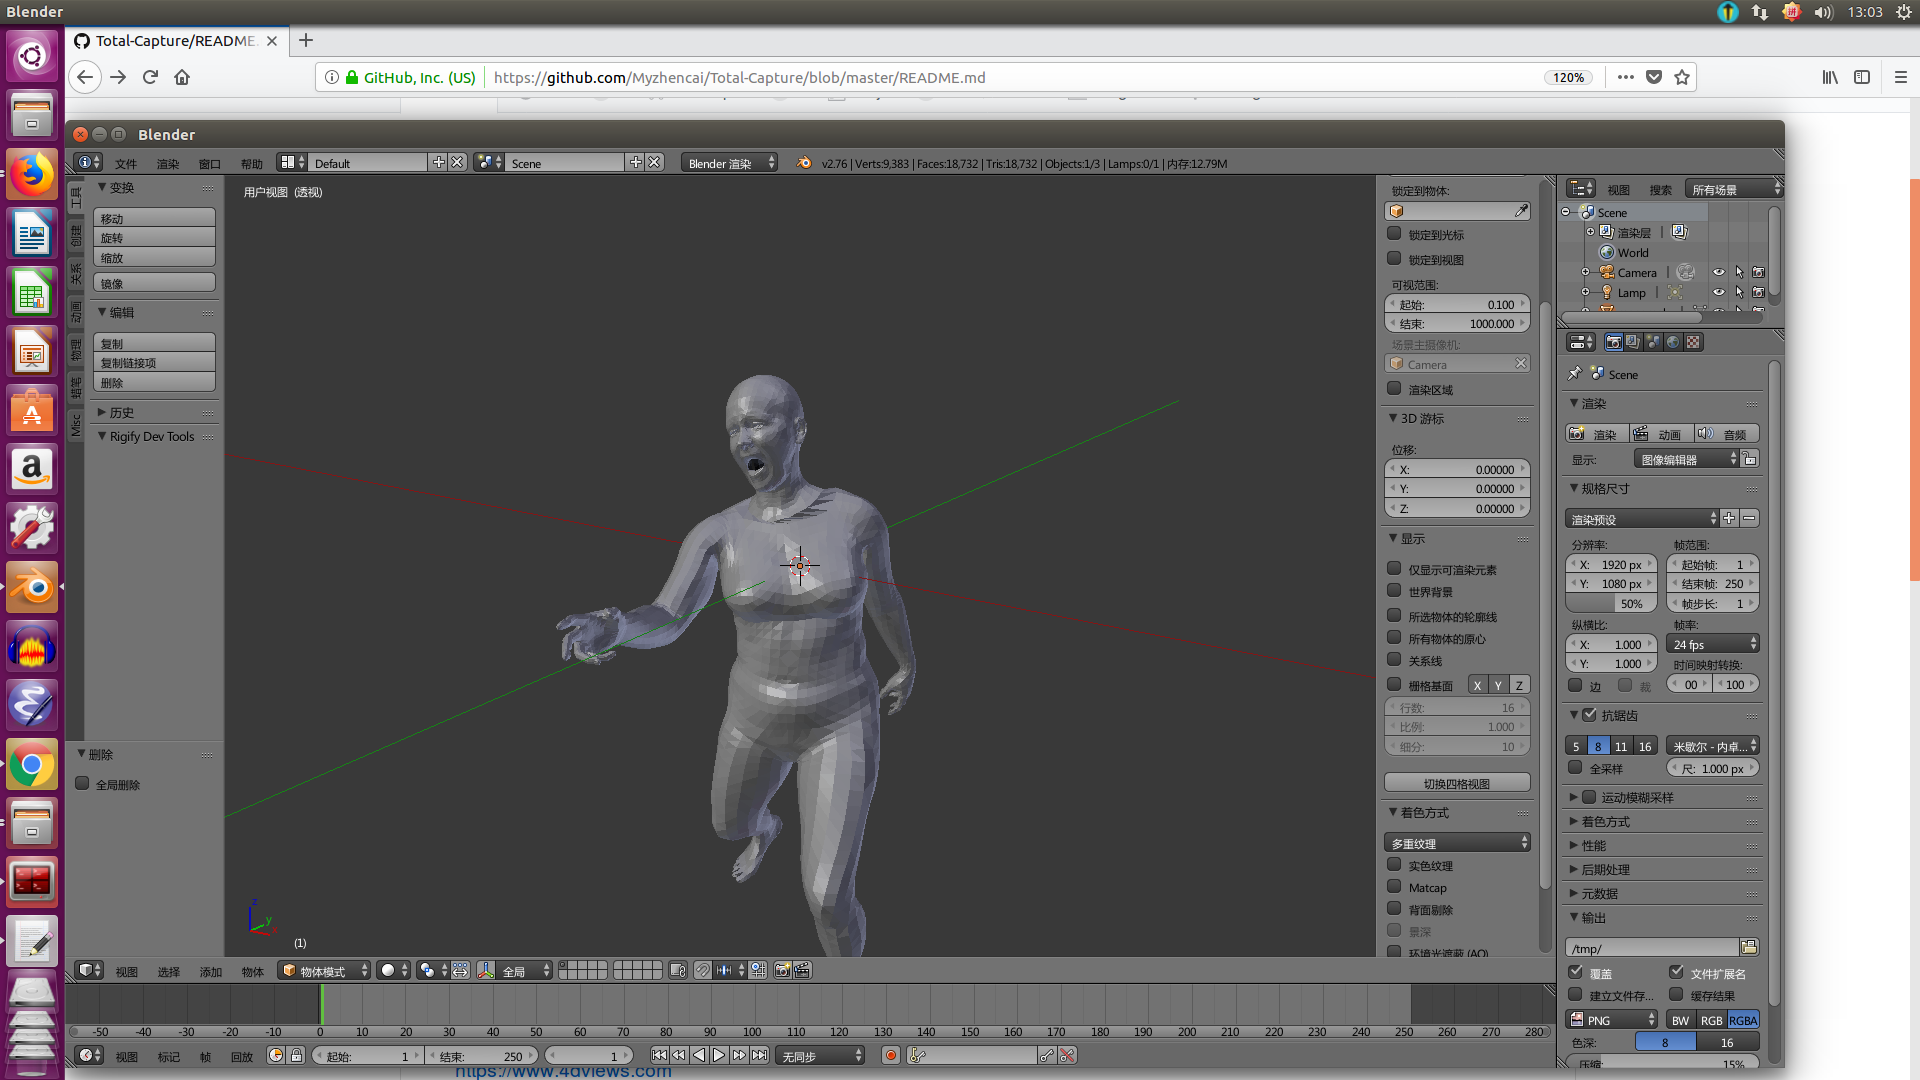Open Chrome from the Ubuntu dock
The width and height of the screenshot is (1920, 1080).
pos(32,766)
